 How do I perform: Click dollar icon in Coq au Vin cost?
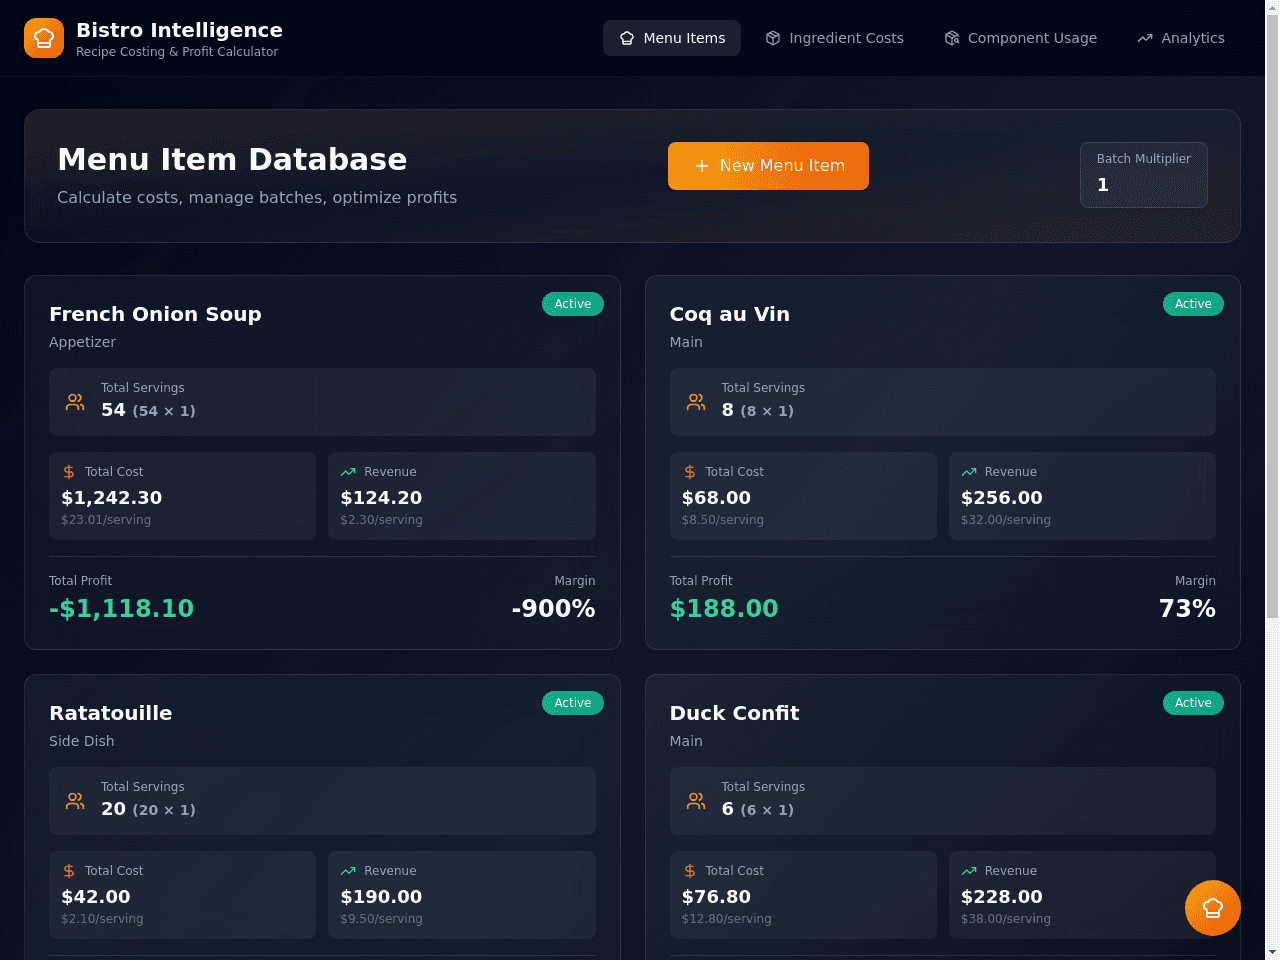click(x=690, y=472)
